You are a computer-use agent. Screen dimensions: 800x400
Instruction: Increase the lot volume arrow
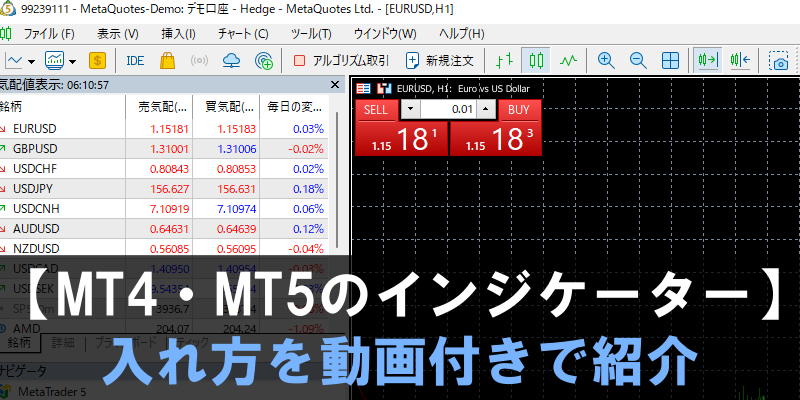[486, 109]
